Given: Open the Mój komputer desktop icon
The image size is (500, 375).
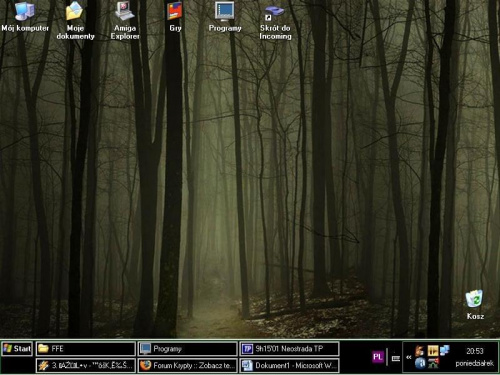Looking at the screenshot, I should 25,17.
